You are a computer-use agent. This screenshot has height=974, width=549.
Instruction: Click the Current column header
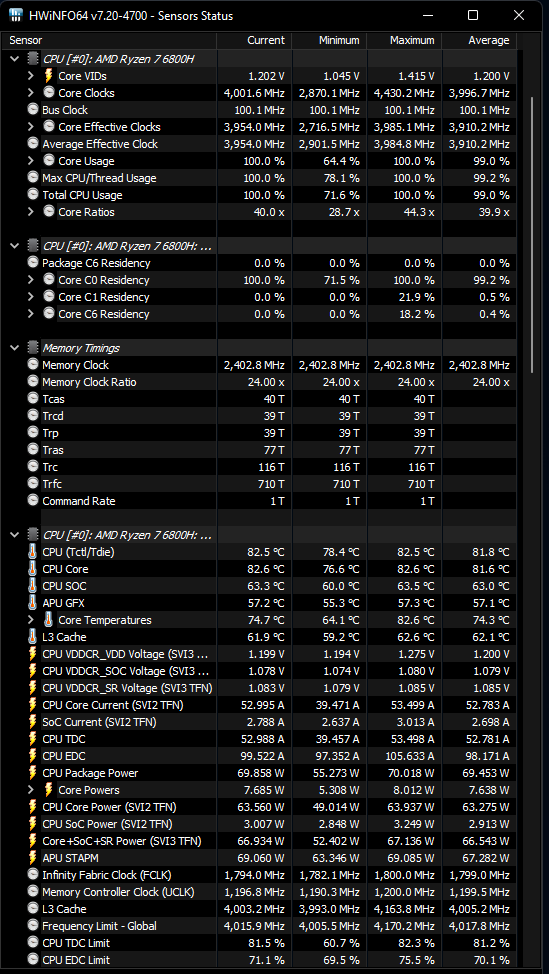[x=254, y=40]
